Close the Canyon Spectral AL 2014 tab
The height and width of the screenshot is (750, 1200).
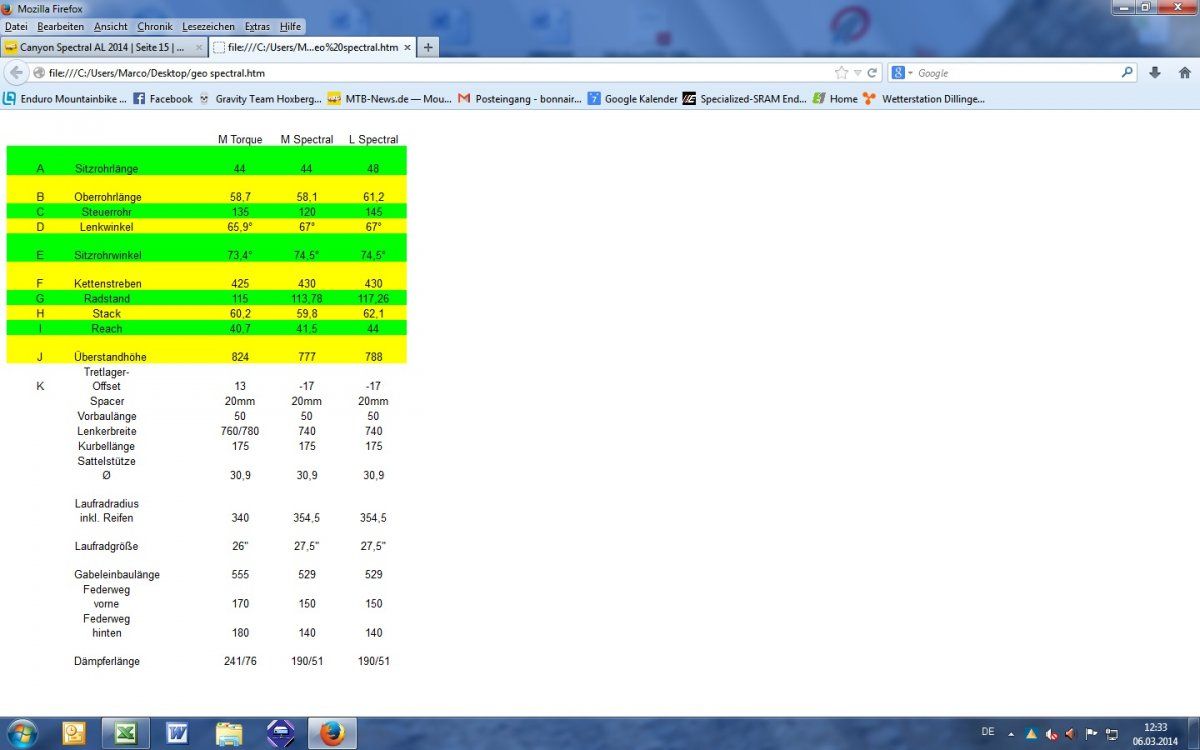[x=199, y=47]
